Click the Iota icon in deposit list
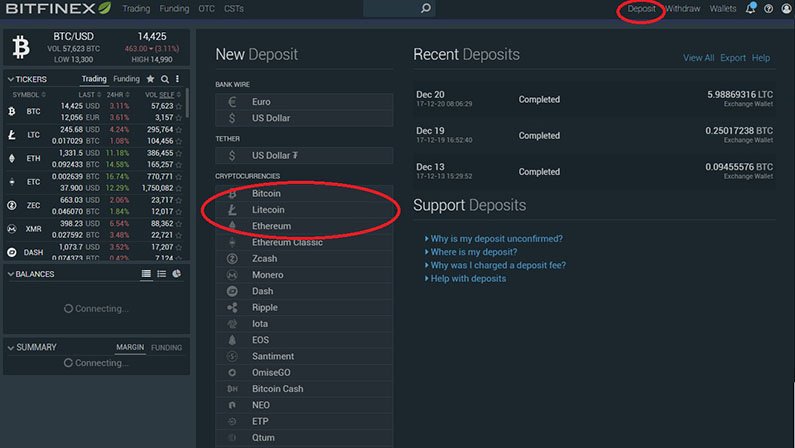 click(x=232, y=323)
